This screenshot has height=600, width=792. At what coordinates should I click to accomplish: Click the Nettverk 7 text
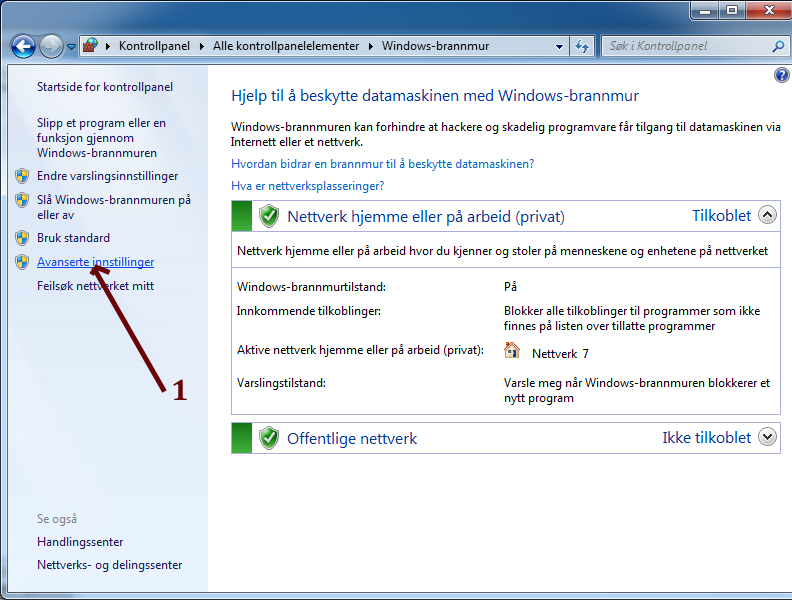pos(560,354)
